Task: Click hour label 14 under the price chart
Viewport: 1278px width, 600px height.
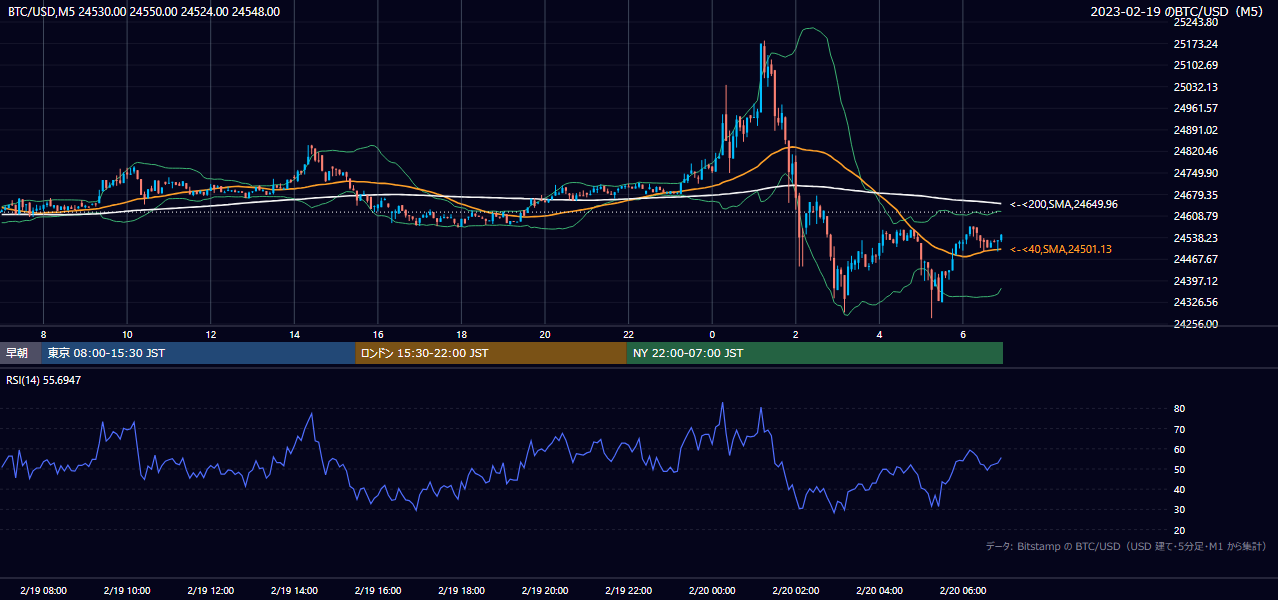Action: tap(294, 334)
